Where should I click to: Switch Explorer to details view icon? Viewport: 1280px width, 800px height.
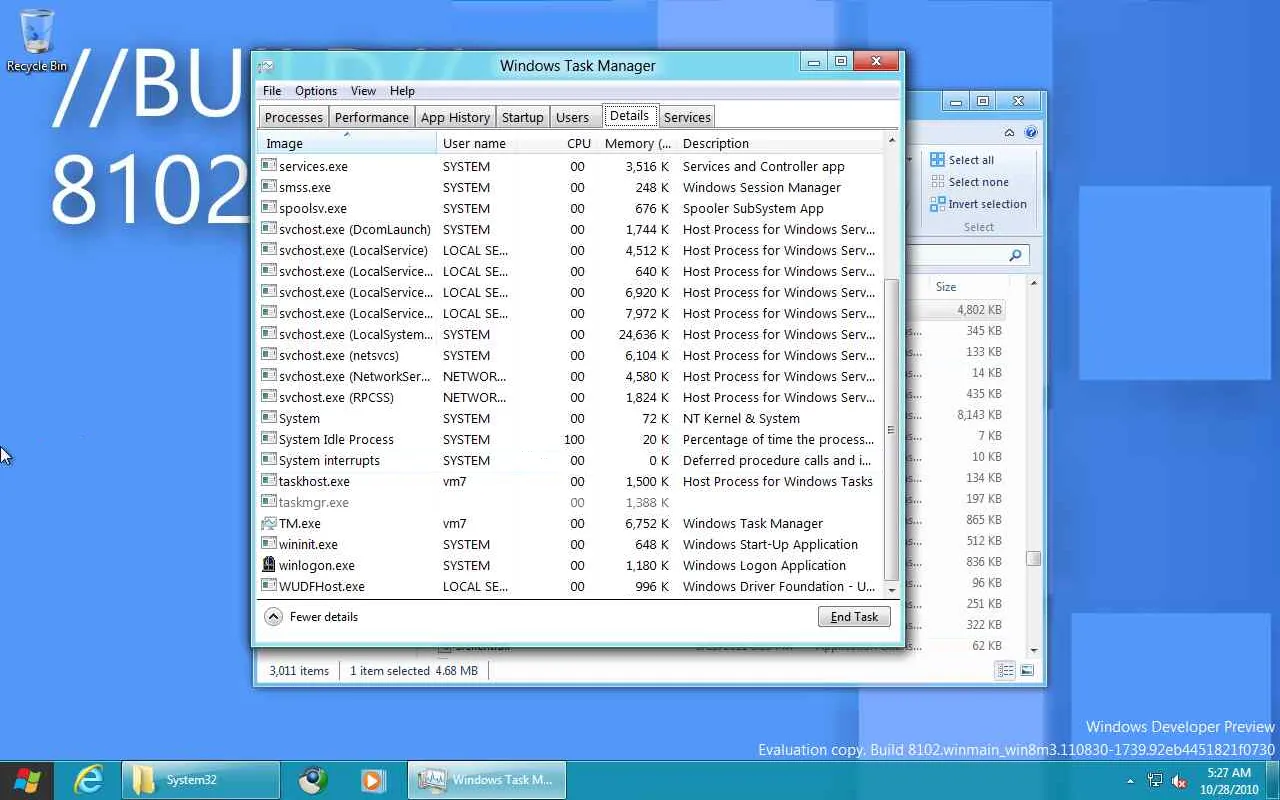click(x=1007, y=670)
